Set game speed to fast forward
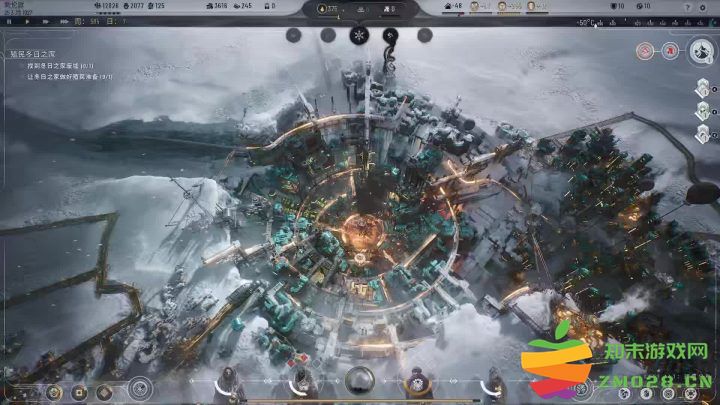This screenshot has height=405, width=720. (45, 22)
